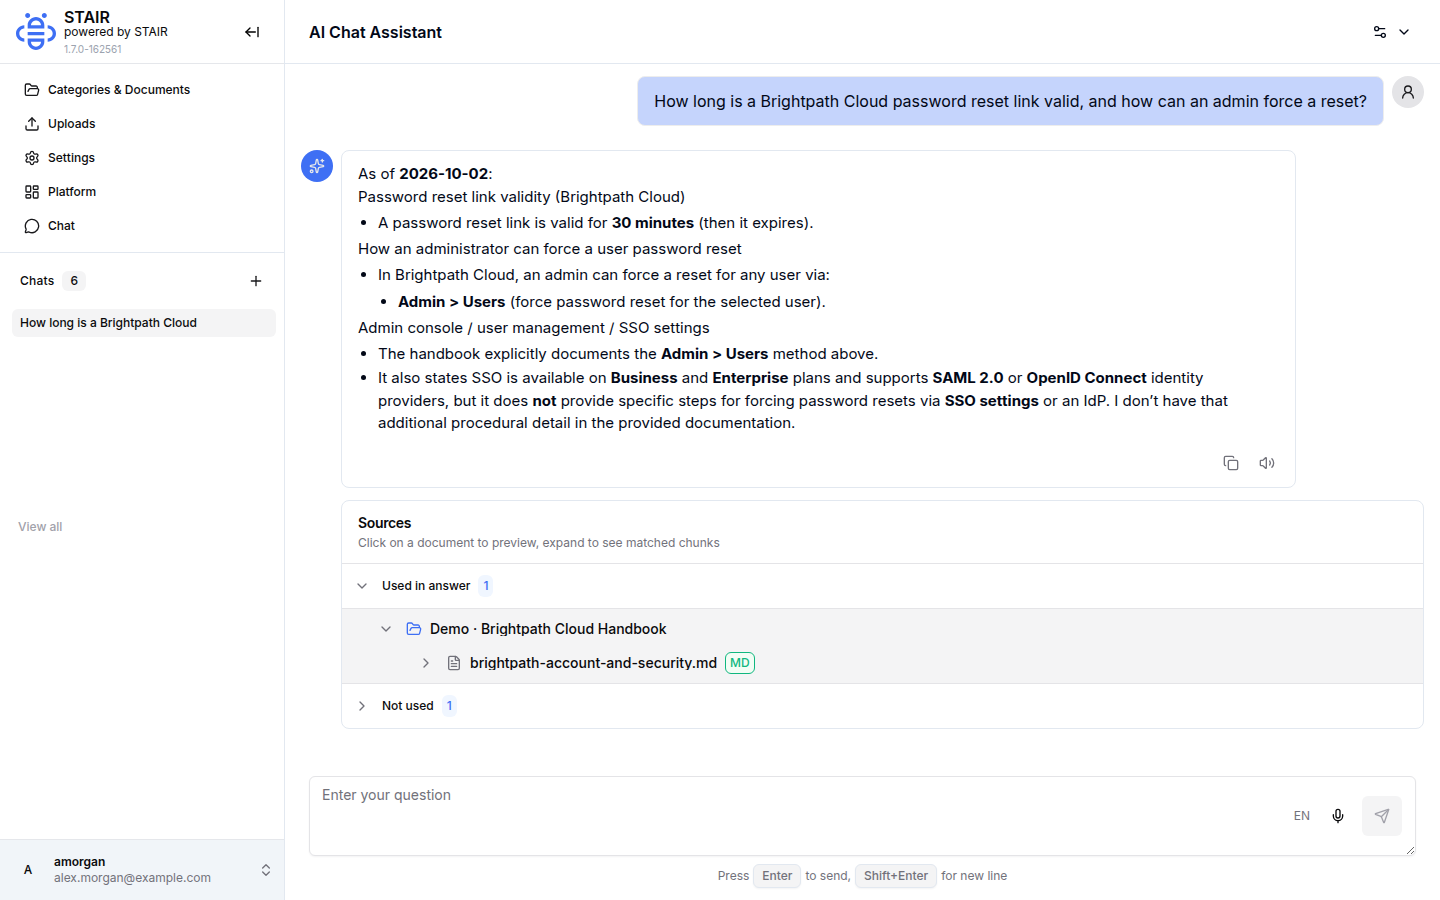Open Settings from the sidebar
The image size is (1440, 900).
pos(142,158)
